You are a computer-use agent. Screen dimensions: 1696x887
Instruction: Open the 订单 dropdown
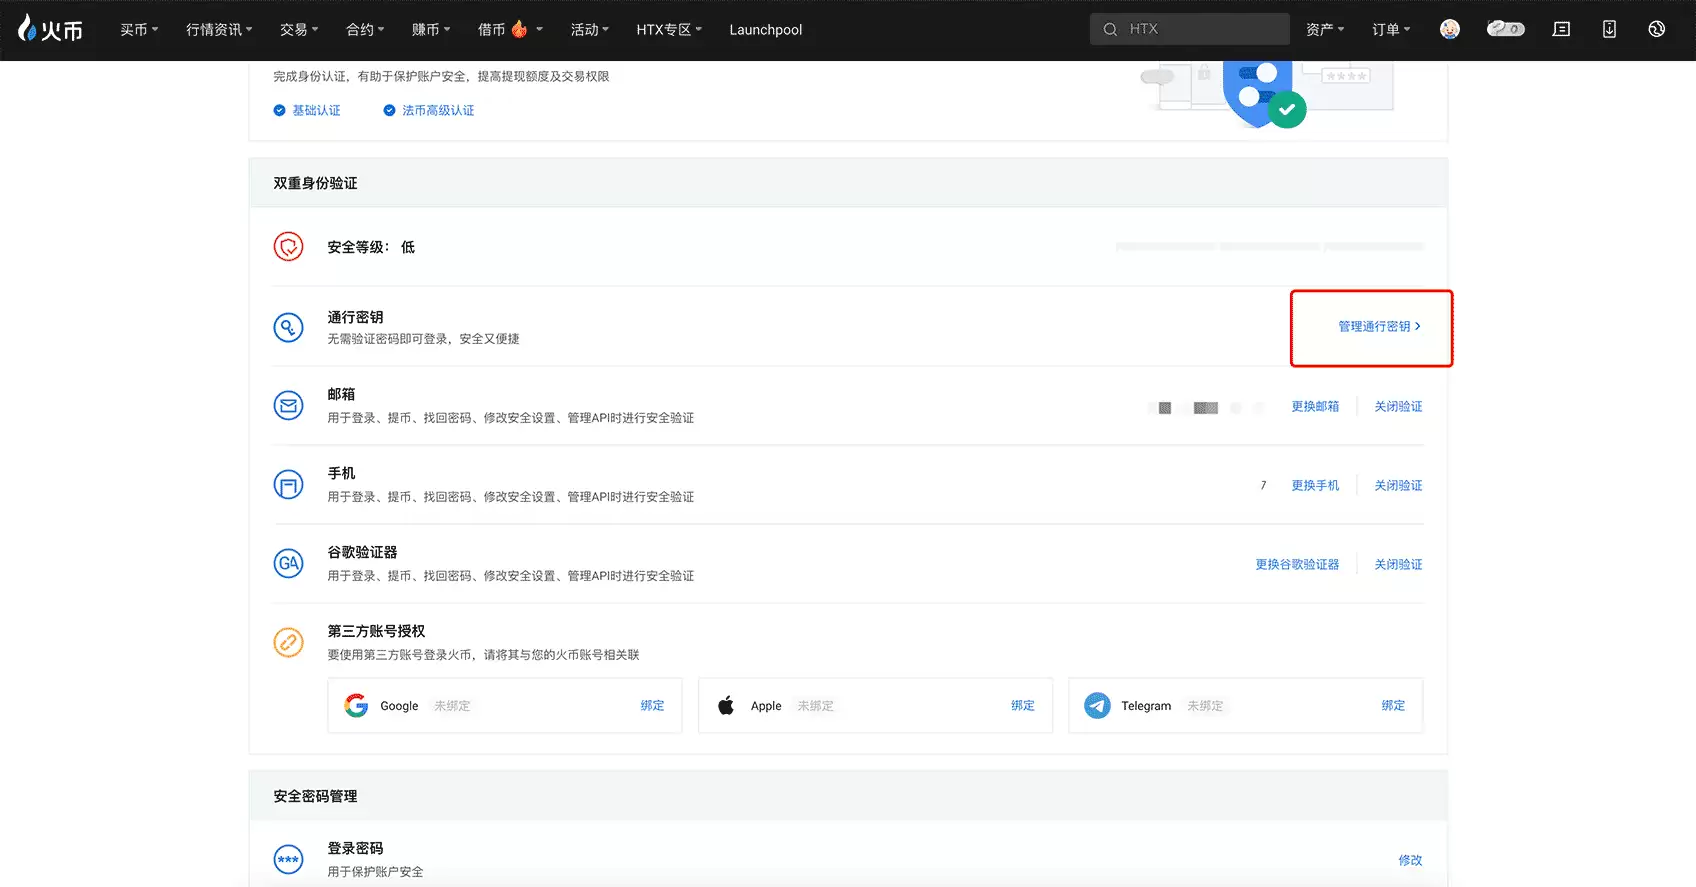click(1390, 30)
